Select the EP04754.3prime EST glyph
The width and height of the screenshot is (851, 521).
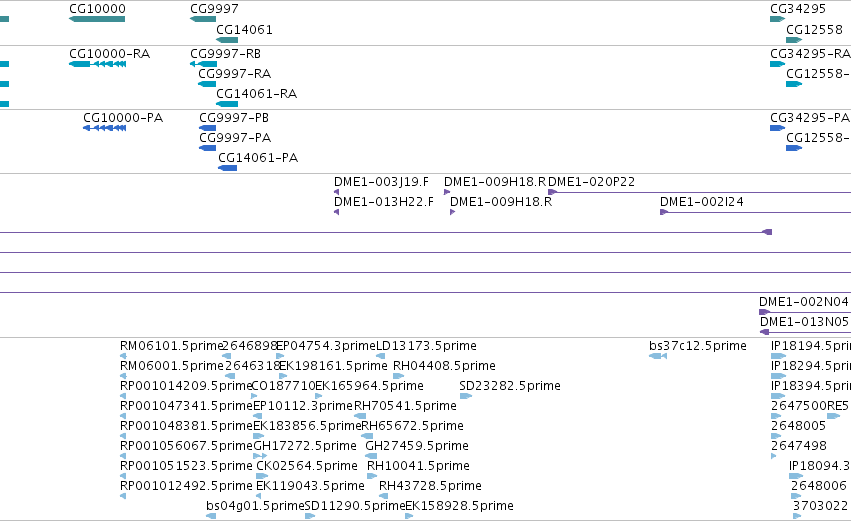tap(280, 356)
